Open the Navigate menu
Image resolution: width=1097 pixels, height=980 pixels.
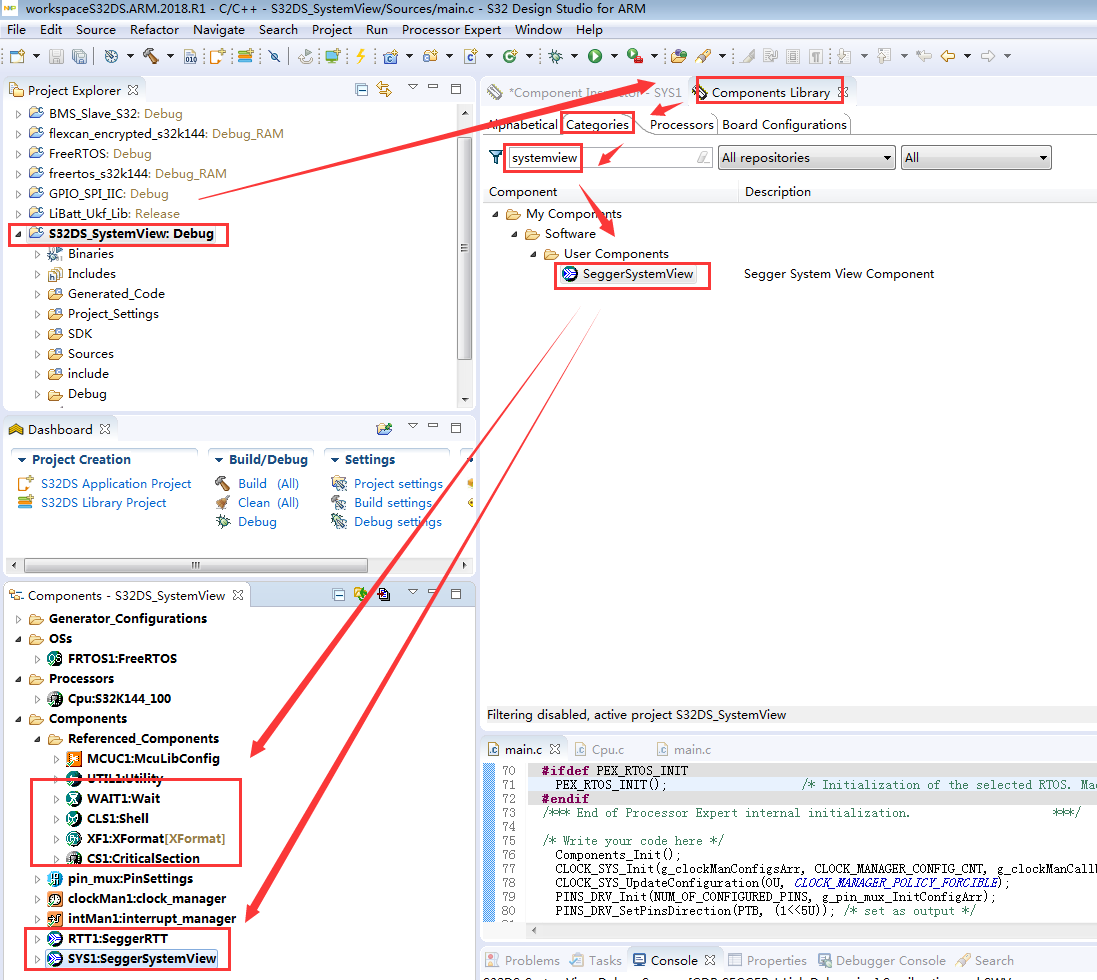tap(218, 29)
